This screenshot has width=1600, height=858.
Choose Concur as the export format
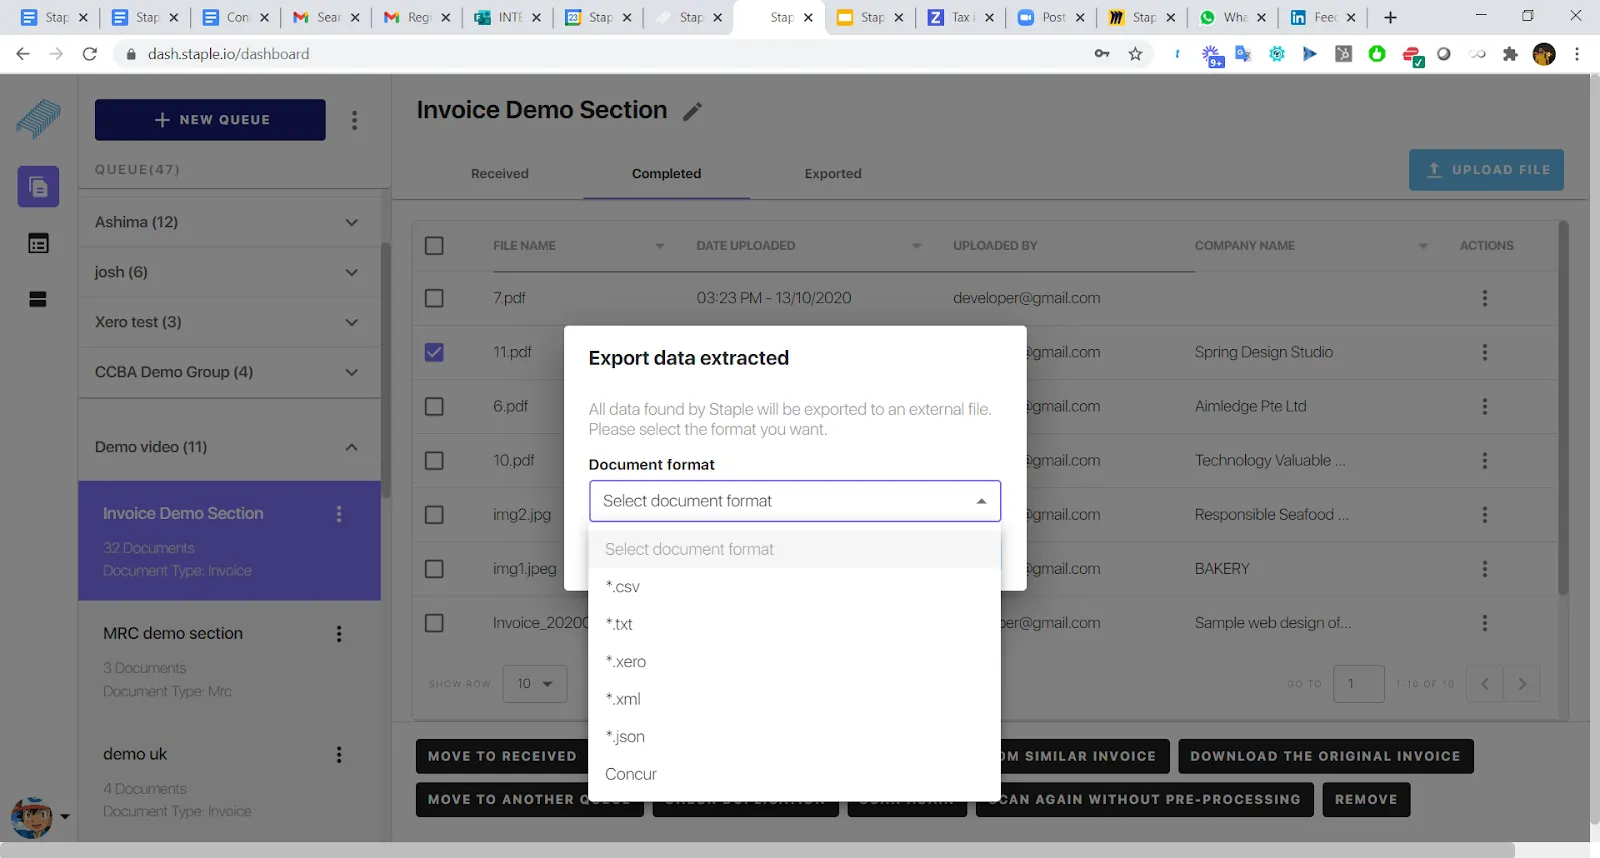[795, 774]
